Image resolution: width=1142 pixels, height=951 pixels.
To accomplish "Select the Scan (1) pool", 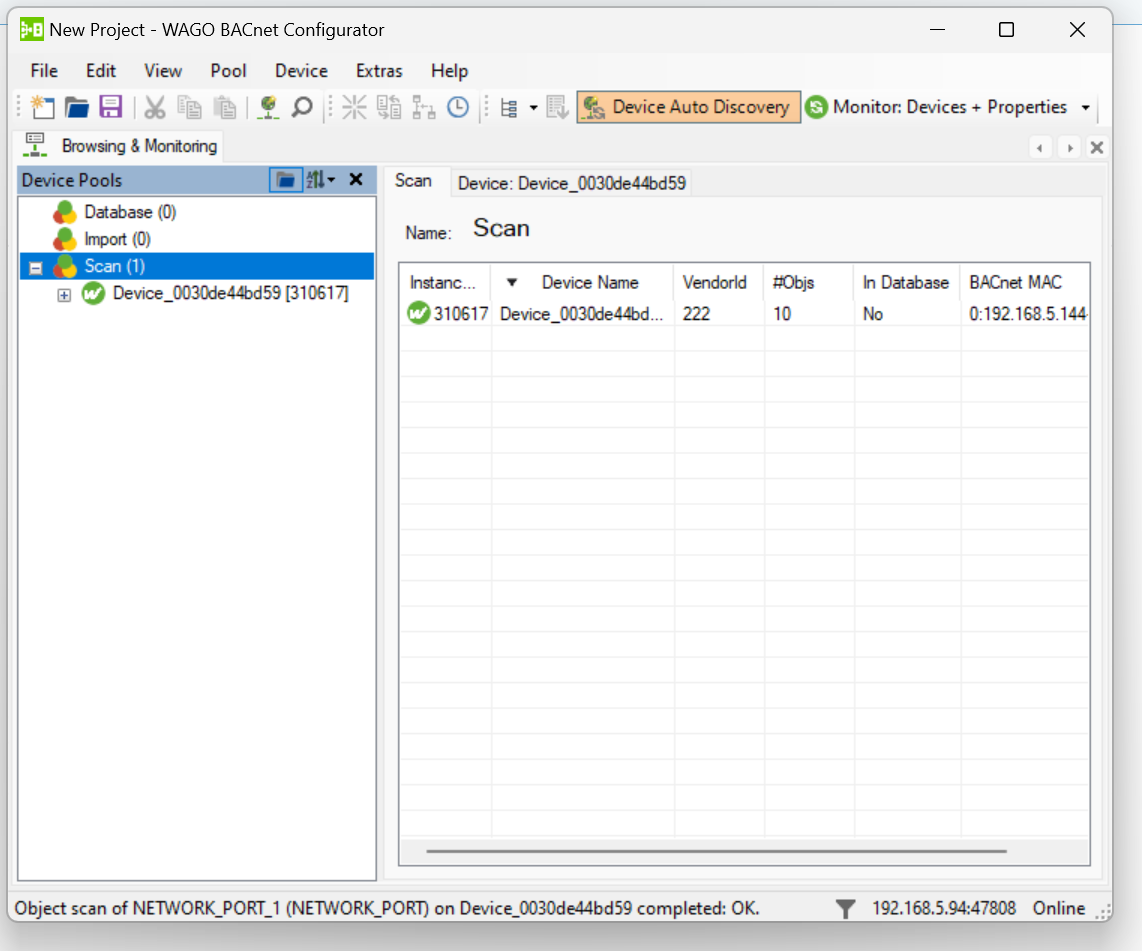I will [114, 266].
